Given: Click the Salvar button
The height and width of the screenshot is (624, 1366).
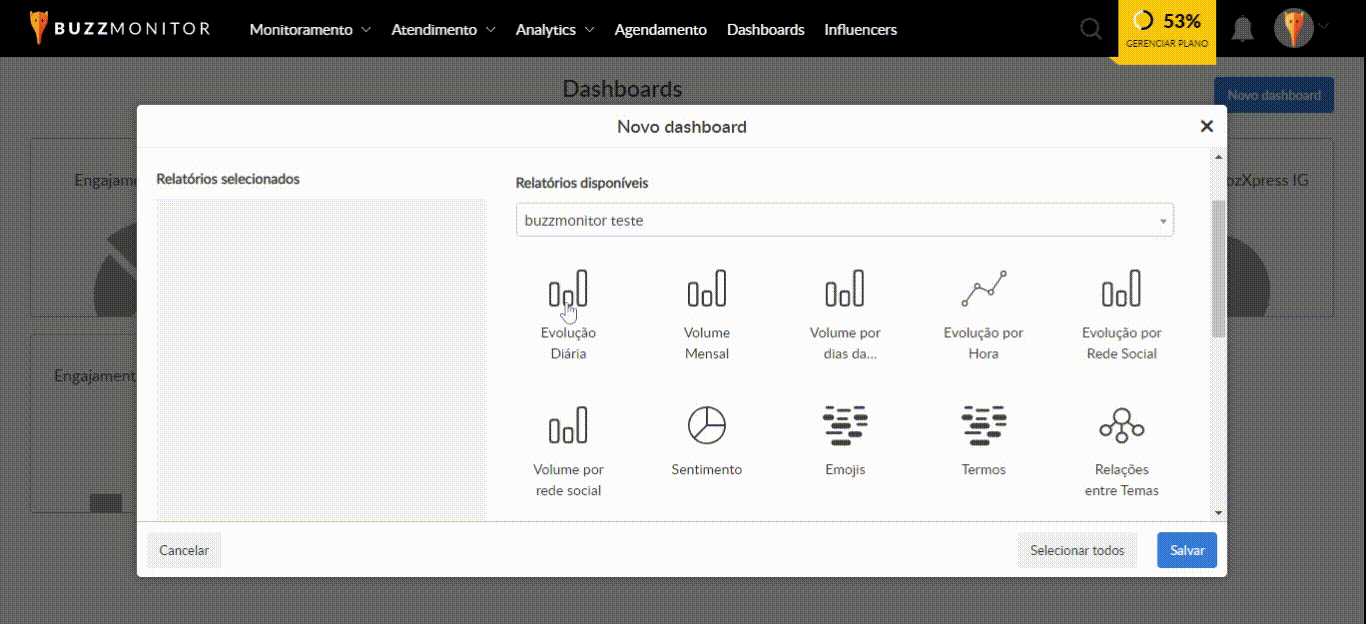Looking at the screenshot, I should [1186, 551].
